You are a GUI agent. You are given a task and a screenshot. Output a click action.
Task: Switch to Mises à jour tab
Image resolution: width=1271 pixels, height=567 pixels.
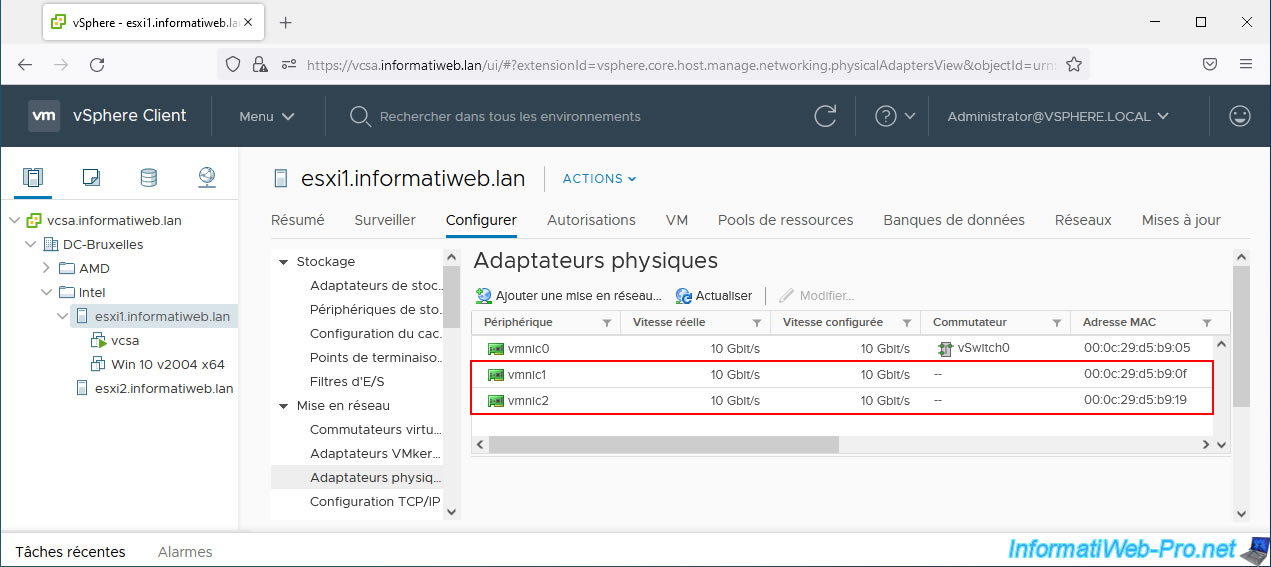click(1181, 220)
